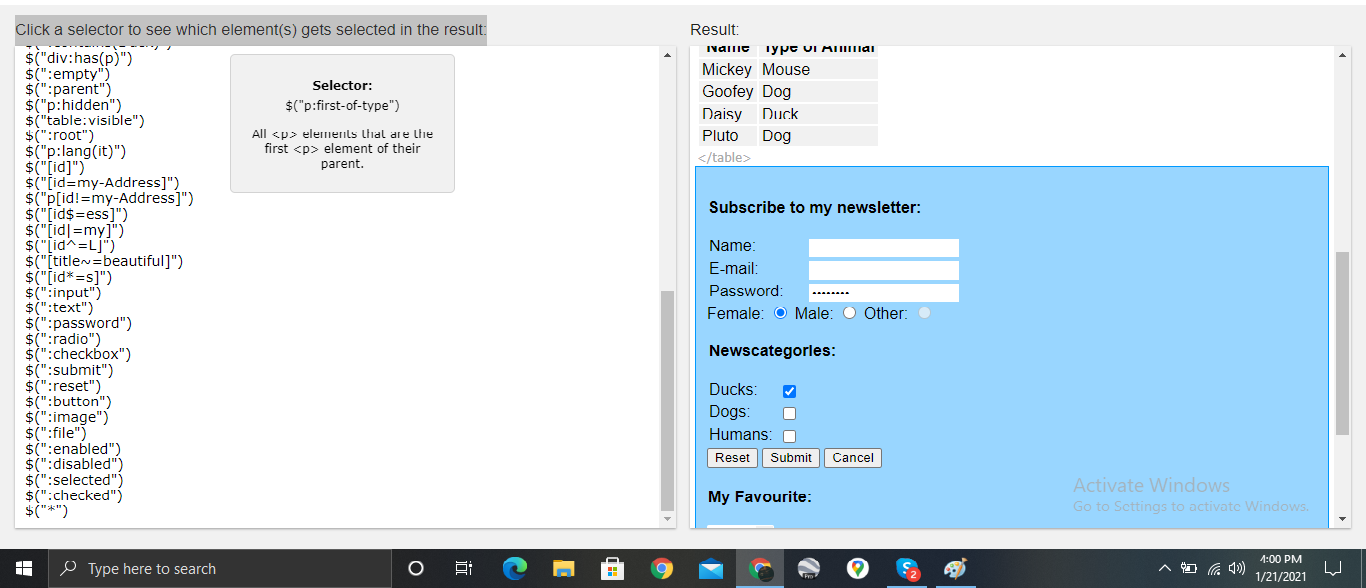Click the $(":checked") selector link
The height and width of the screenshot is (588, 1366).
click(73, 494)
